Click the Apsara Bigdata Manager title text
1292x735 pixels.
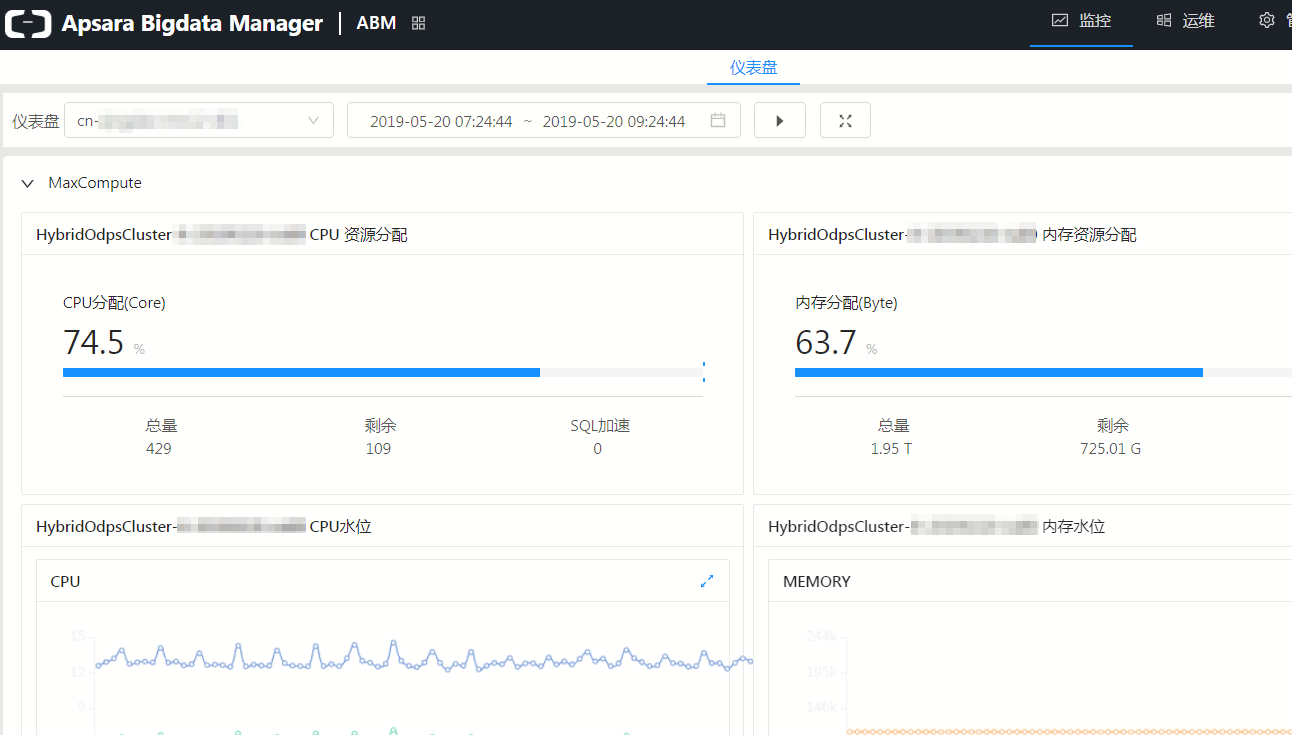(192, 23)
